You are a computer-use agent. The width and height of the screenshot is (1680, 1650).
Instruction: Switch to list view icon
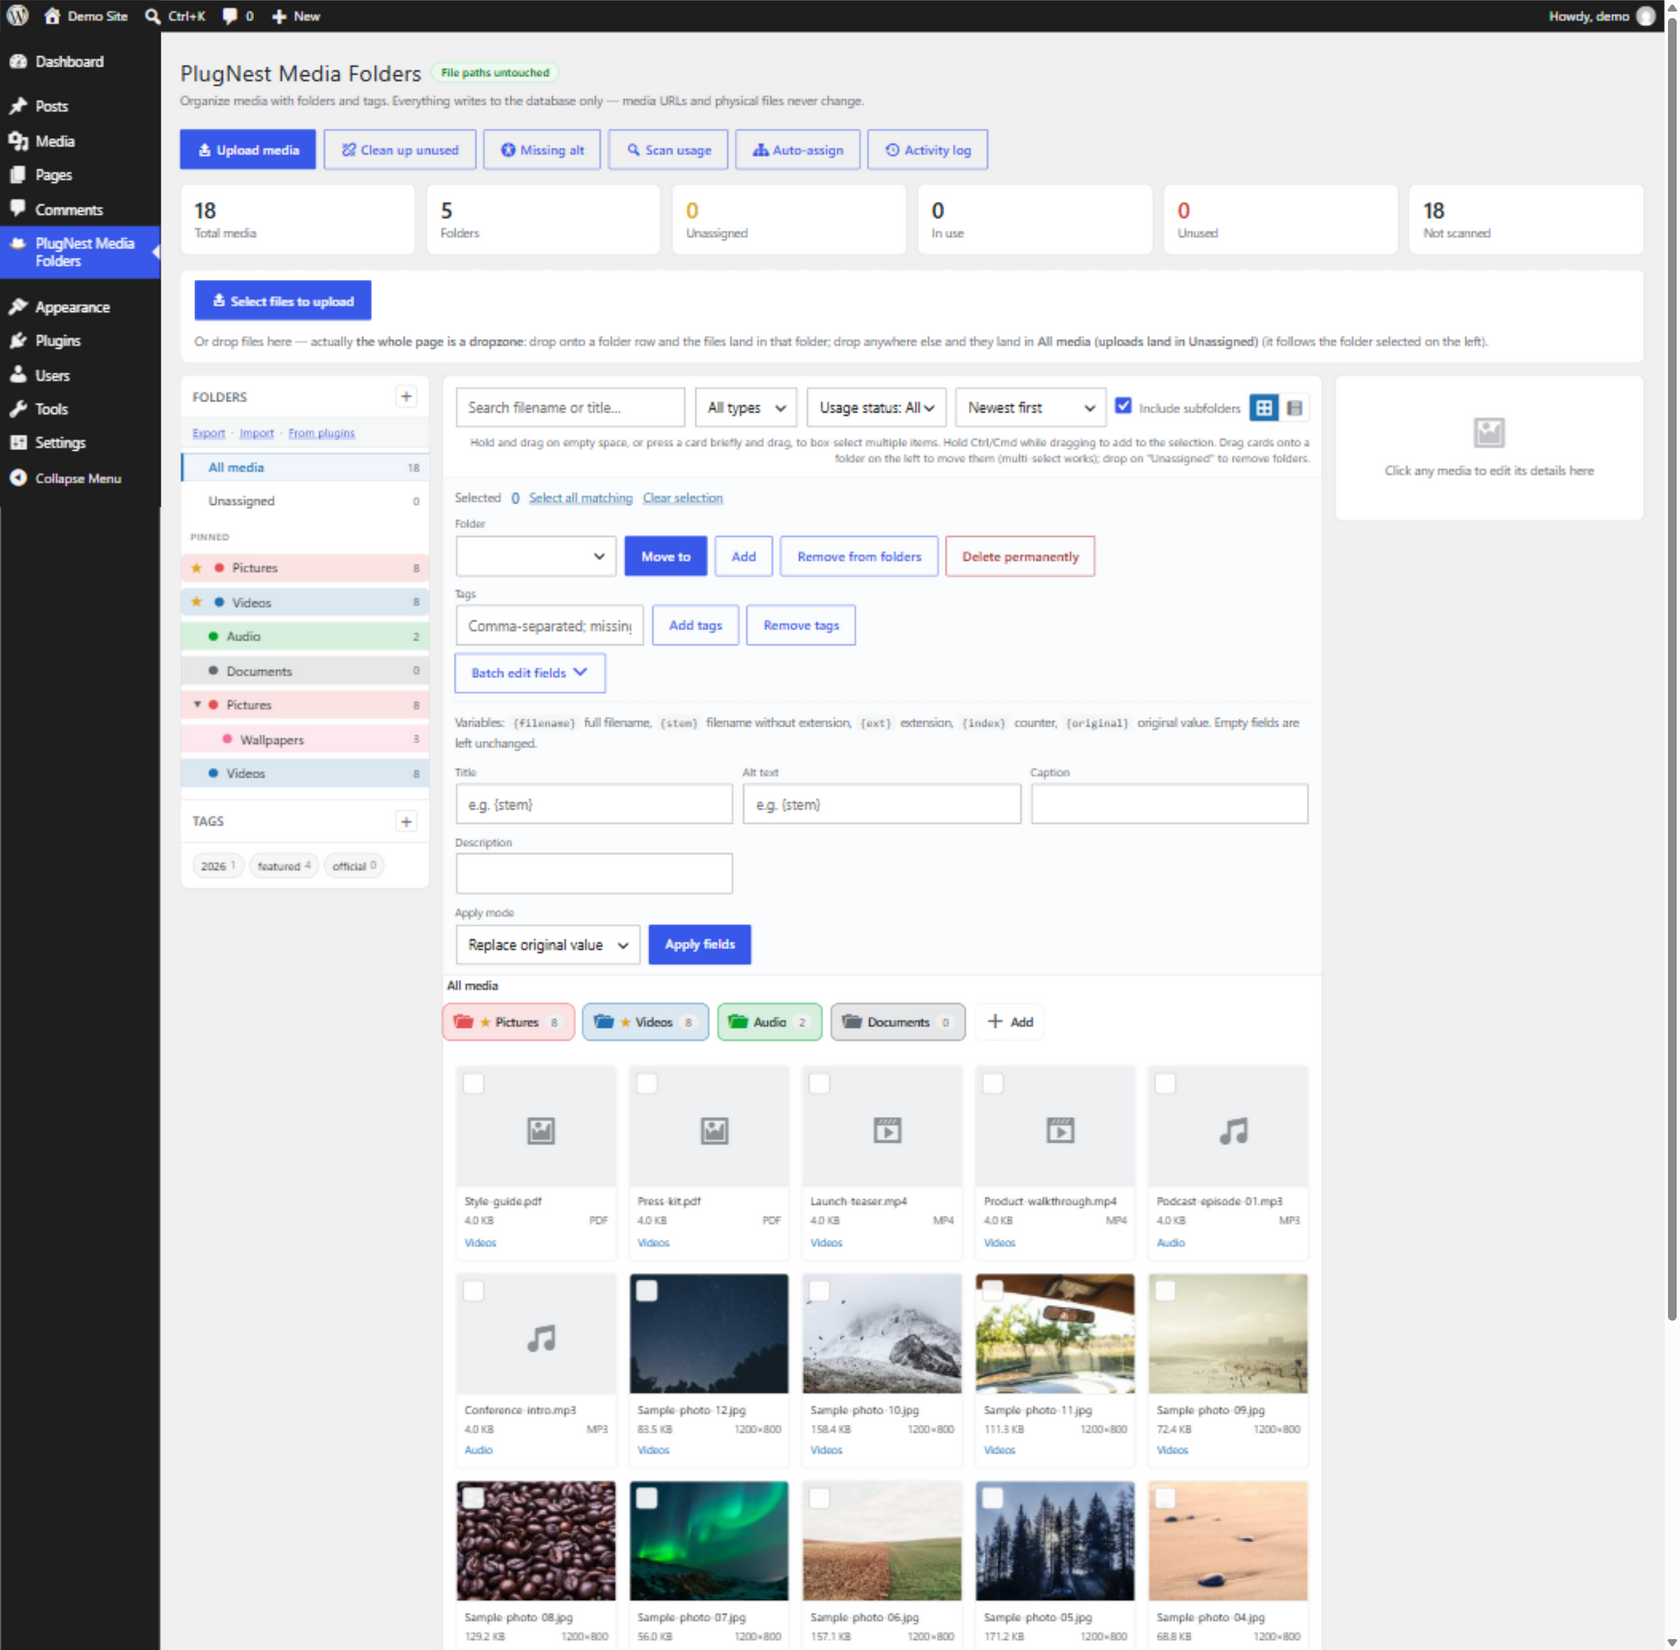point(1295,408)
